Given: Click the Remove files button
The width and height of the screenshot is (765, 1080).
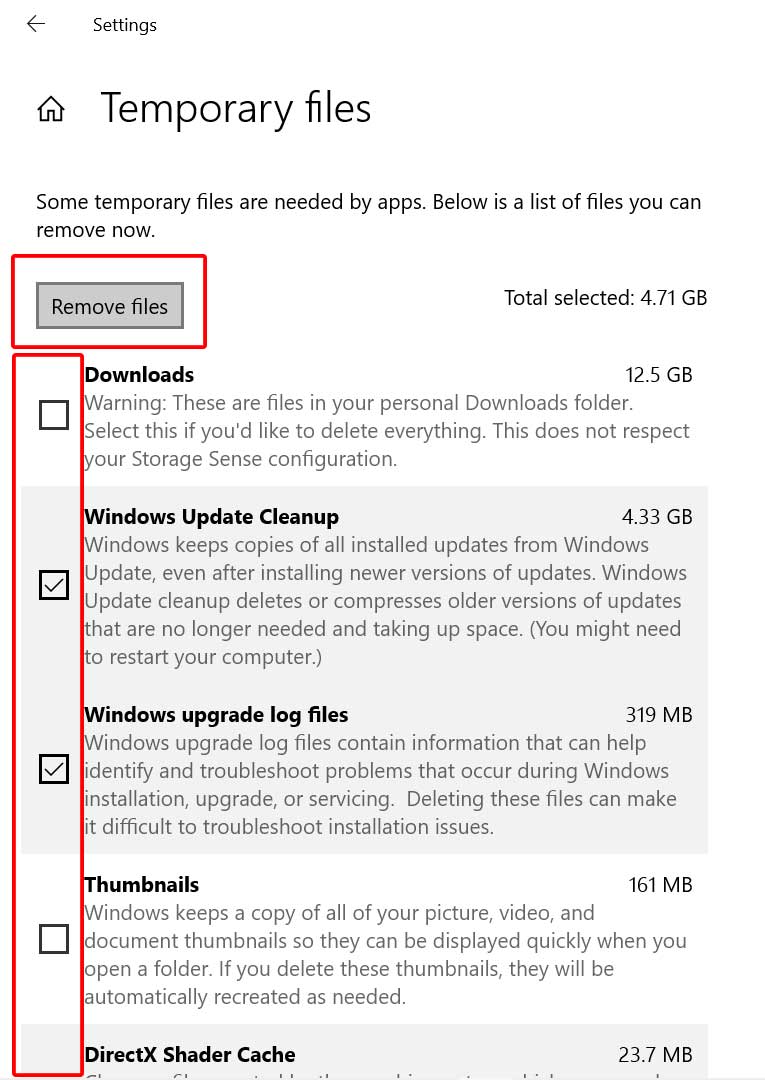Looking at the screenshot, I should click(x=109, y=306).
